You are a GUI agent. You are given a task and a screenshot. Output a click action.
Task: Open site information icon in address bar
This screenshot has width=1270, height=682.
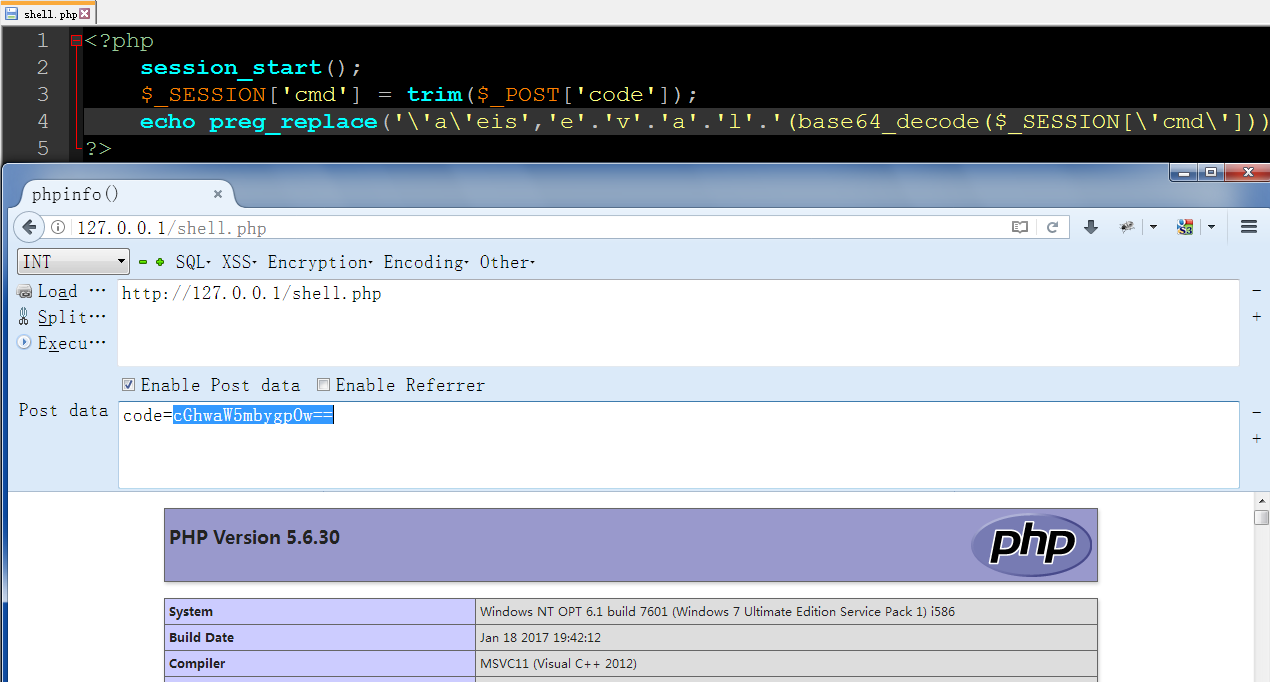point(58,228)
